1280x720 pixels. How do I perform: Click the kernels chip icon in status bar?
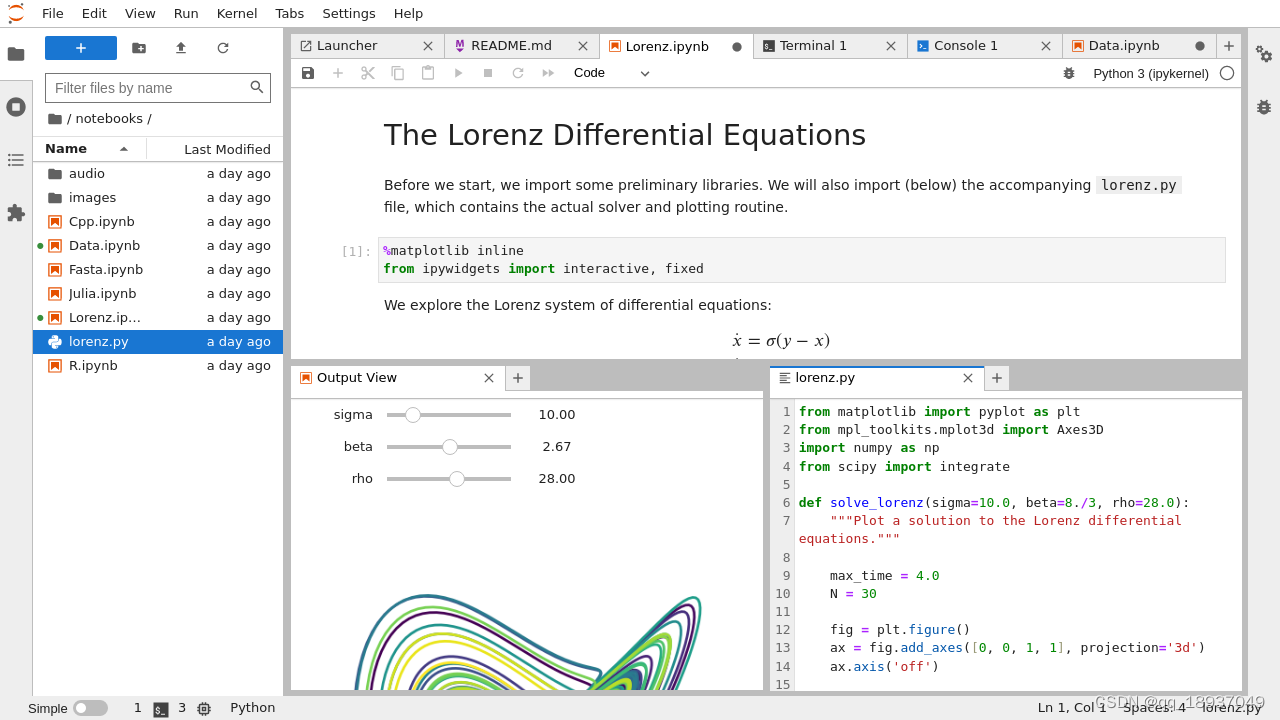(204, 708)
